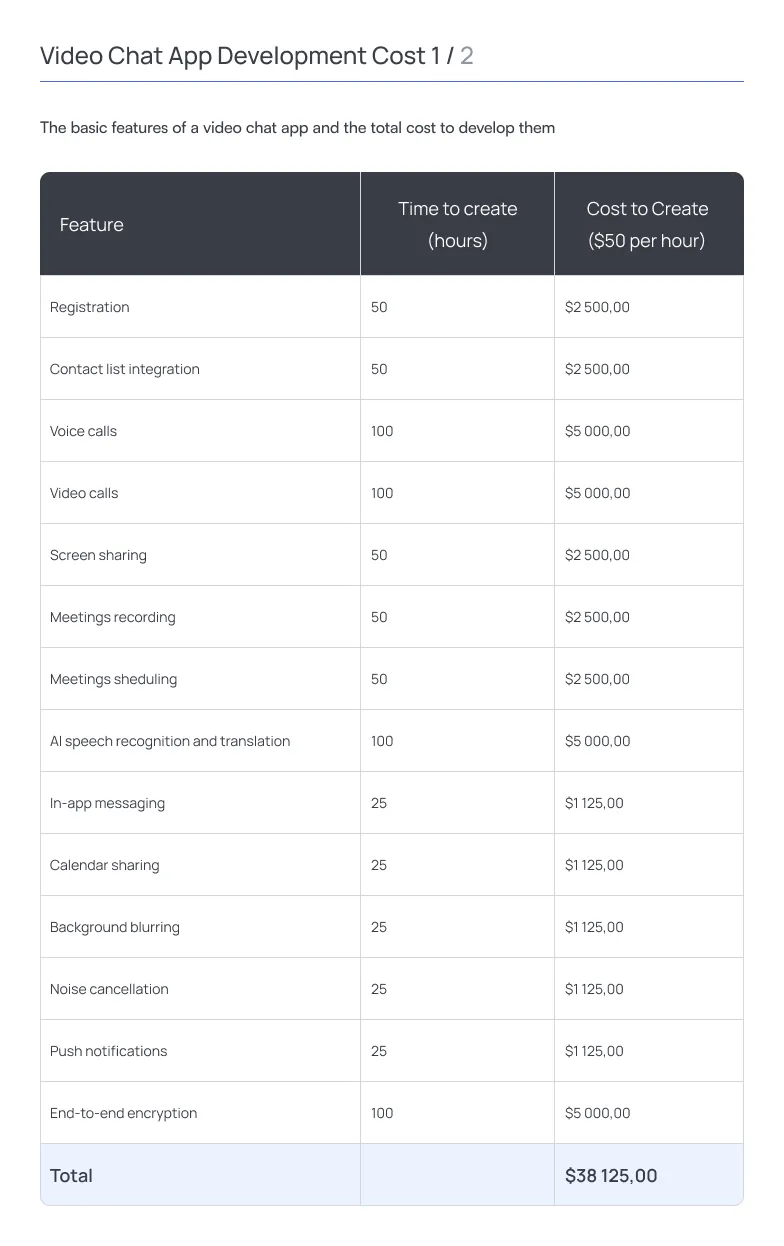Click the 'Cost to Create ($50 per hour)' header

pos(647,224)
